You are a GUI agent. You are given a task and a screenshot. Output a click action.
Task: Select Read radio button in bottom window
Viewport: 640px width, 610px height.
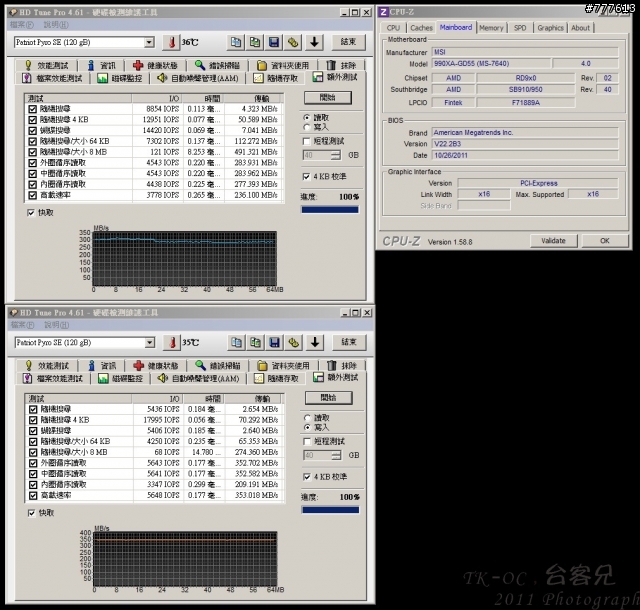click(307, 418)
